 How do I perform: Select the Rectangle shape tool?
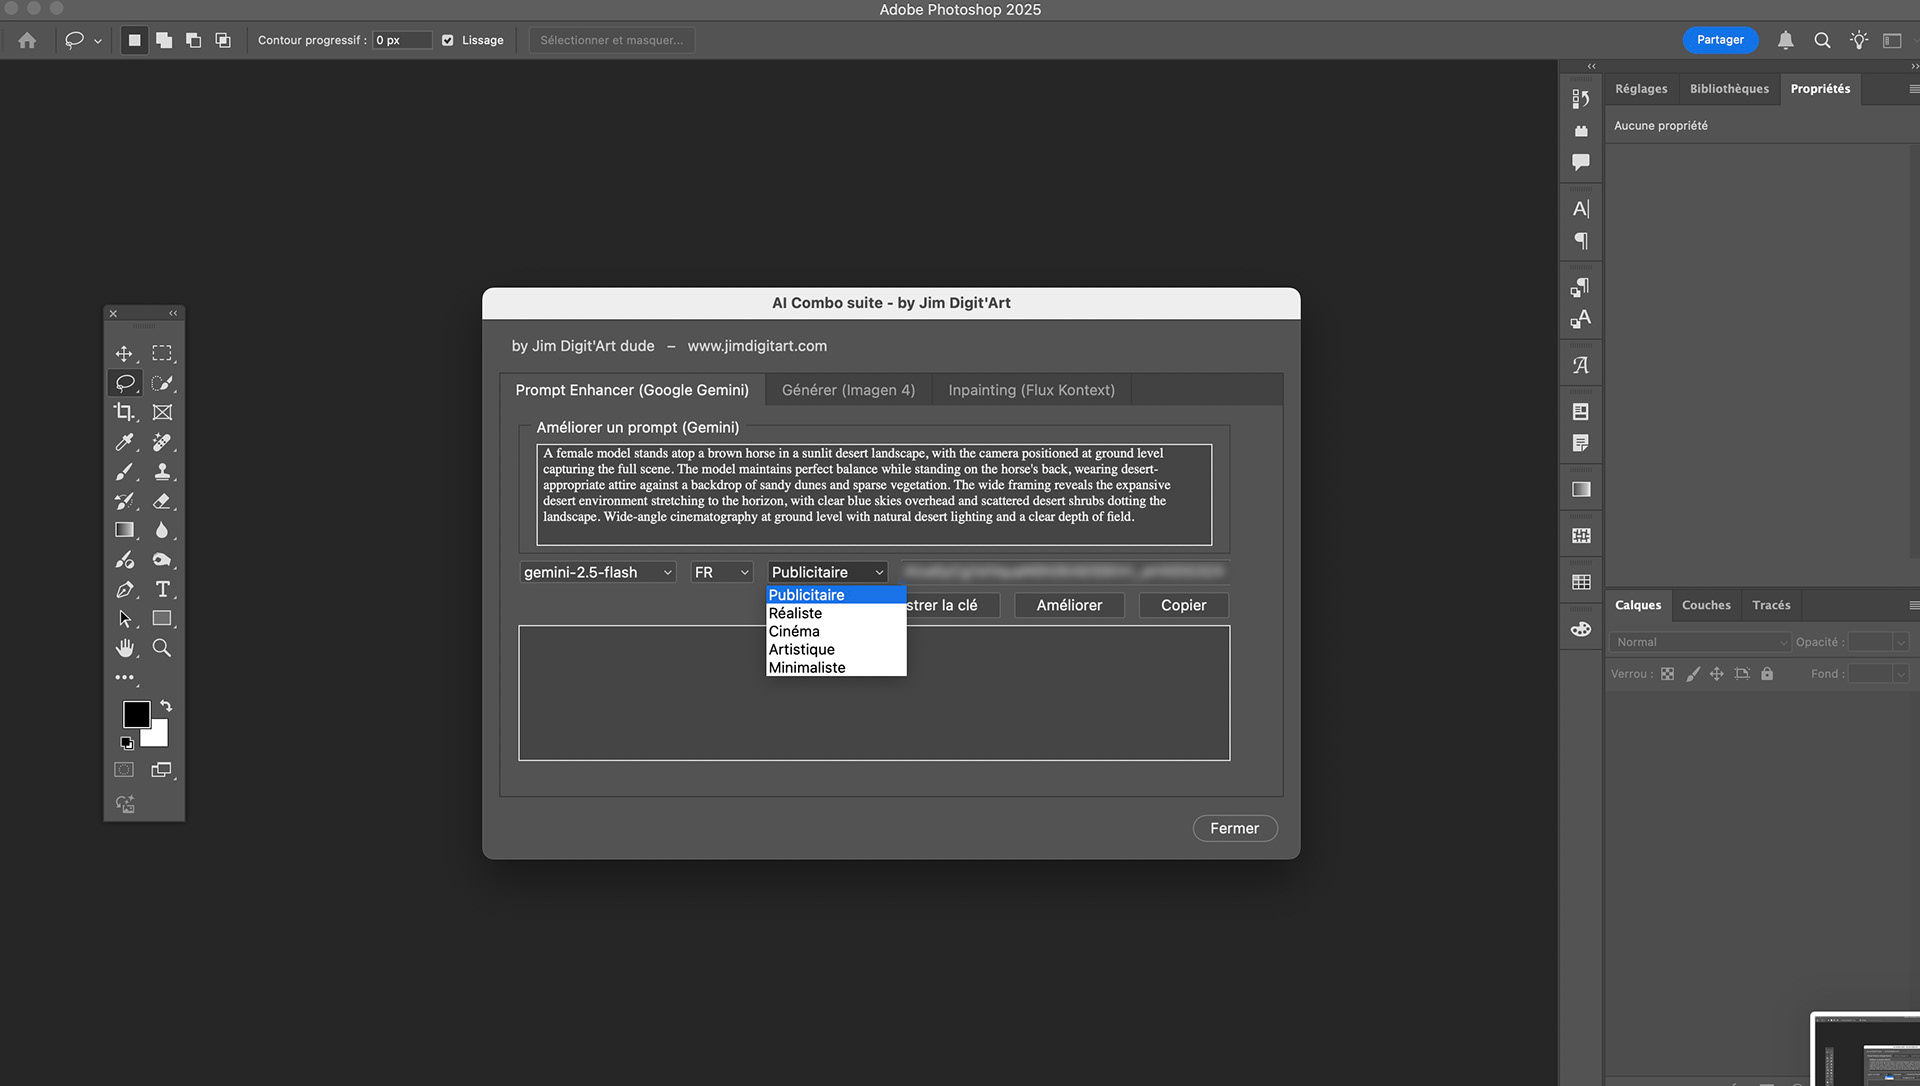click(162, 619)
